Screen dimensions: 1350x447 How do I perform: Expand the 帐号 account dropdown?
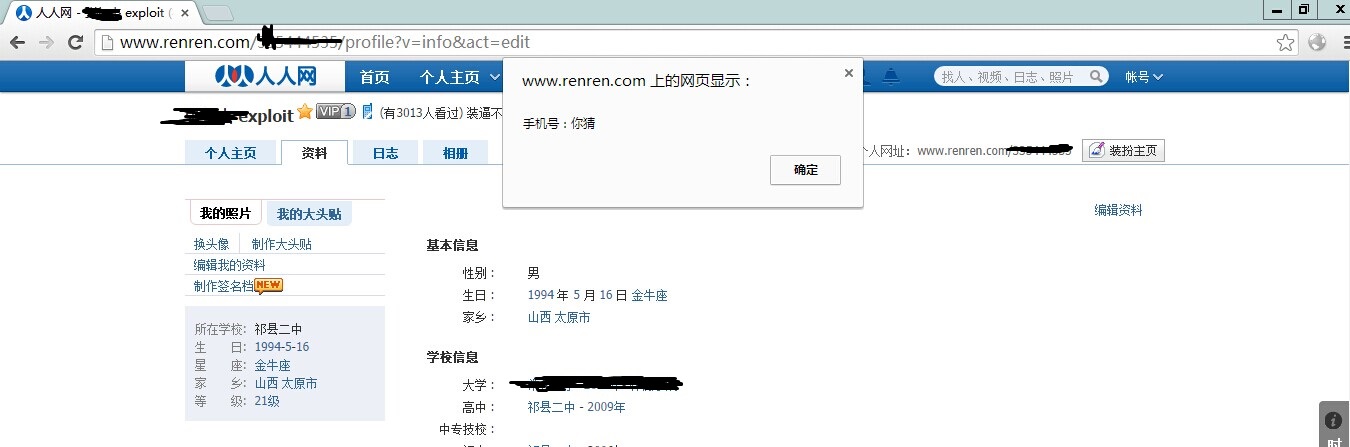[x=1143, y=77]
